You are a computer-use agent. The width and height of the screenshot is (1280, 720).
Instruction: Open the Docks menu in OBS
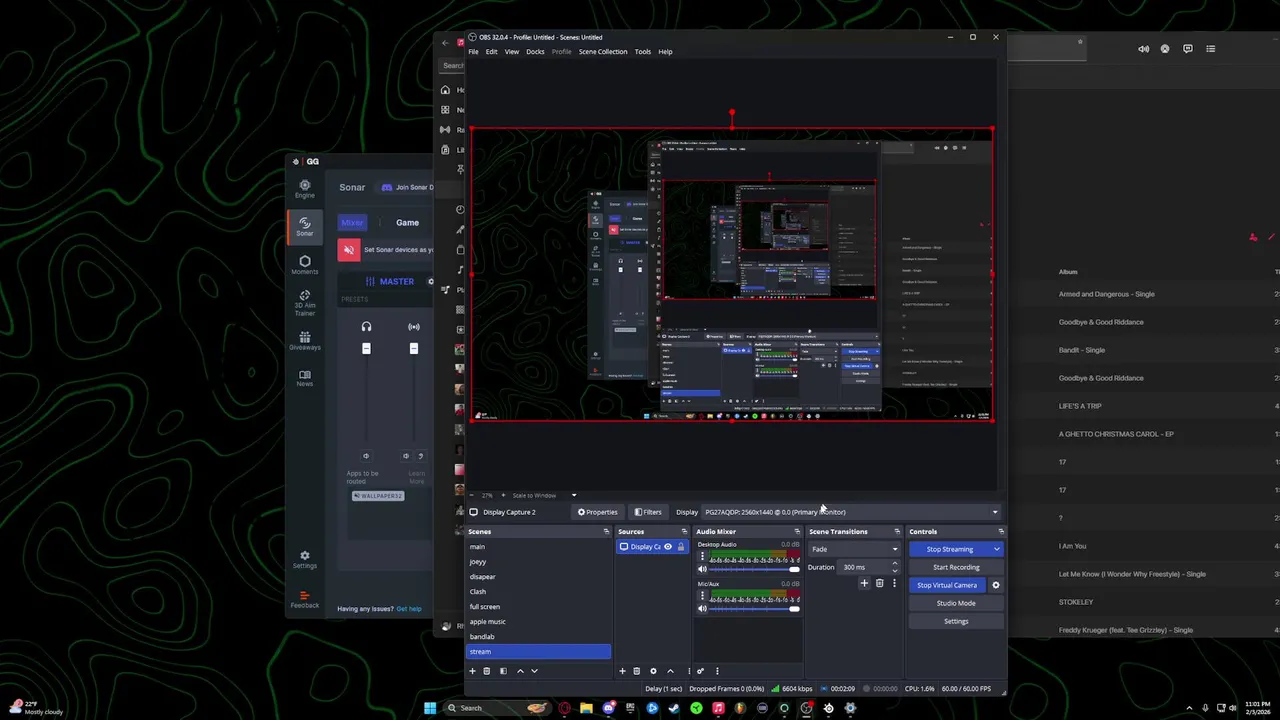point(535,51)
